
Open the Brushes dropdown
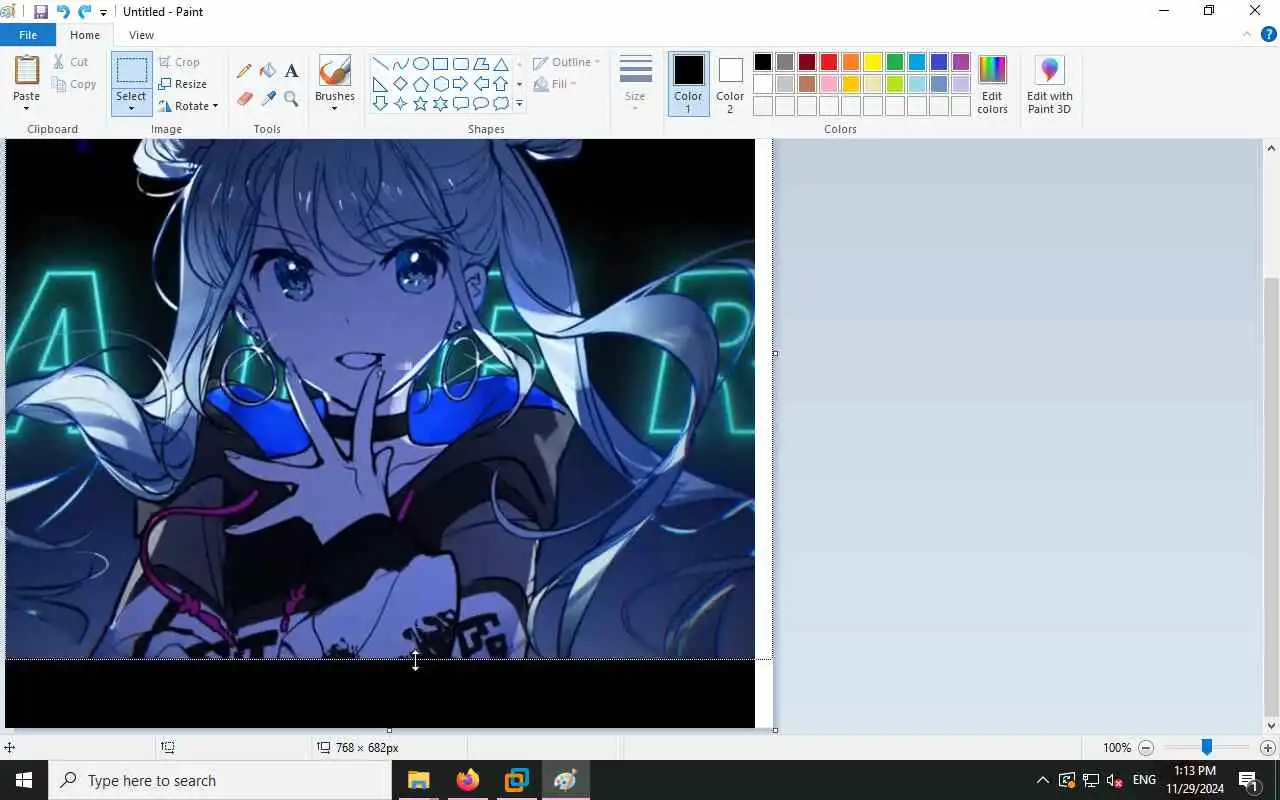pyautogui.click(x=335, y=84)
